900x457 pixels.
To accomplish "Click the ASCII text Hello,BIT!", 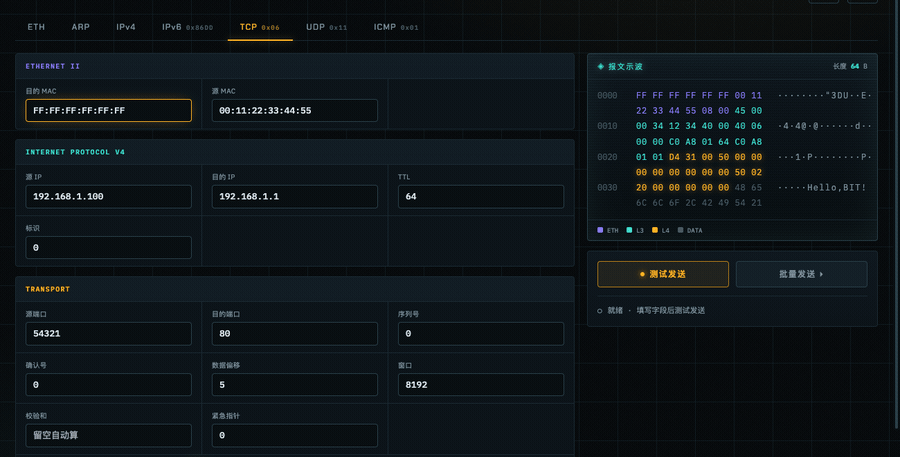I will point(837,188).
